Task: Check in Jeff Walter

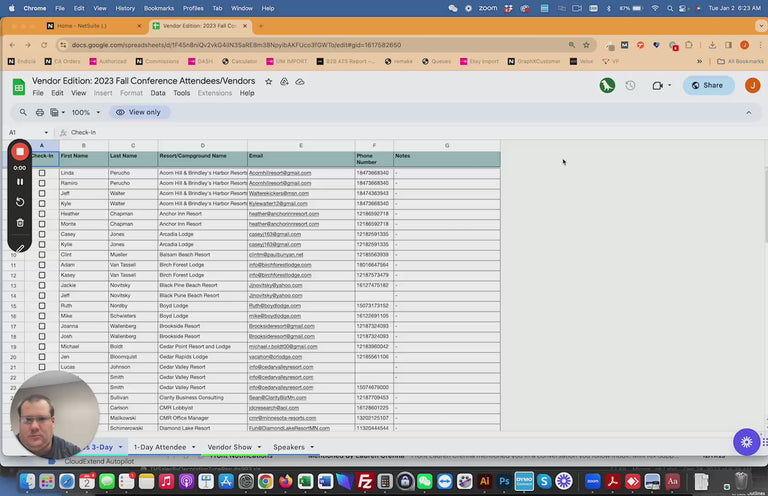Action: (42, 193)
